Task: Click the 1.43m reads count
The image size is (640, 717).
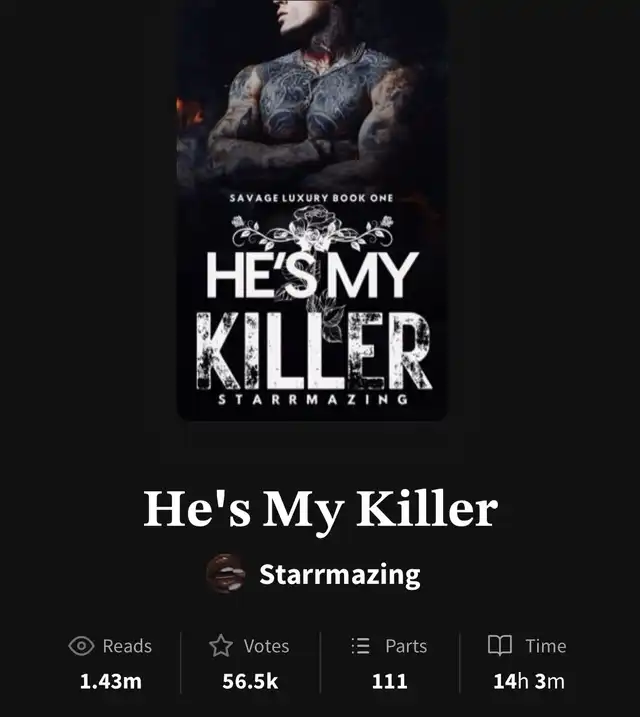Action: click(x=111, y=681)
